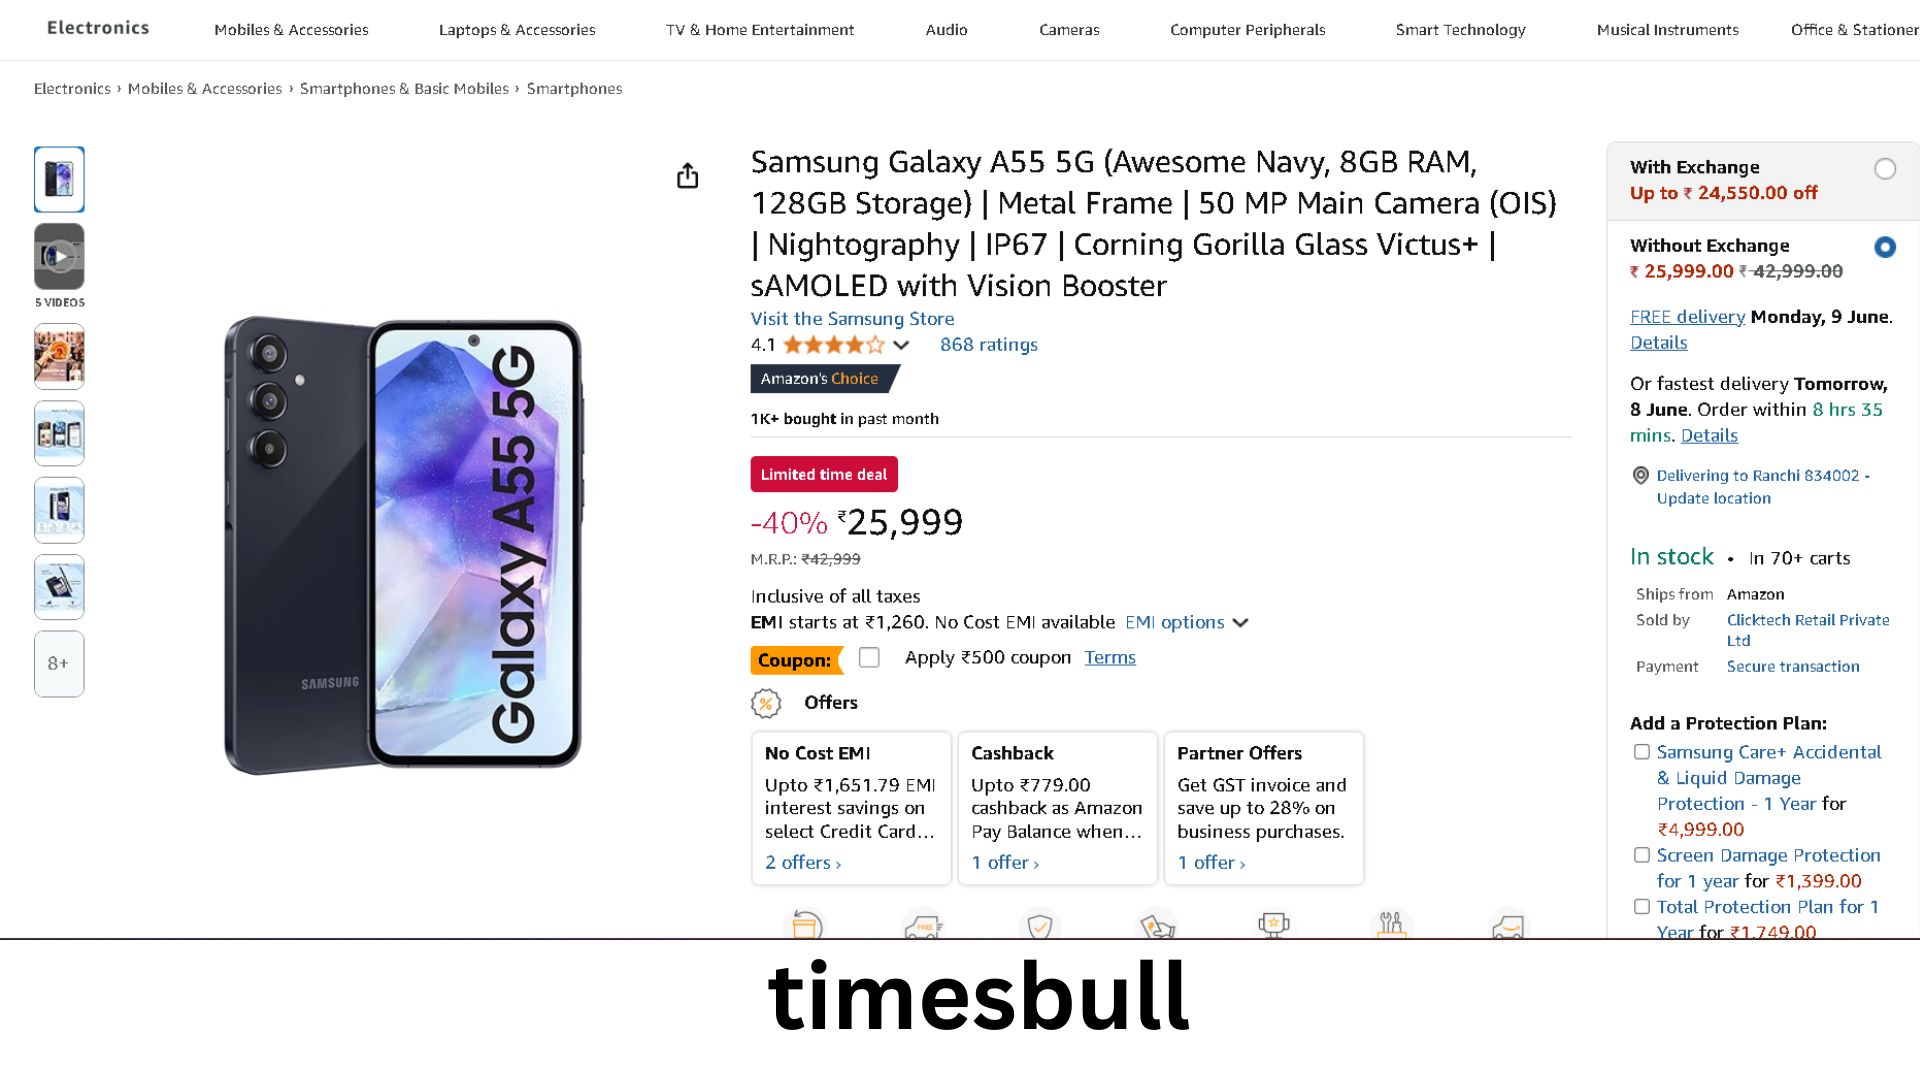Select the With Exchange radio option
Viewport: 1920px width, 1080px height.
tap(1885, 169)
